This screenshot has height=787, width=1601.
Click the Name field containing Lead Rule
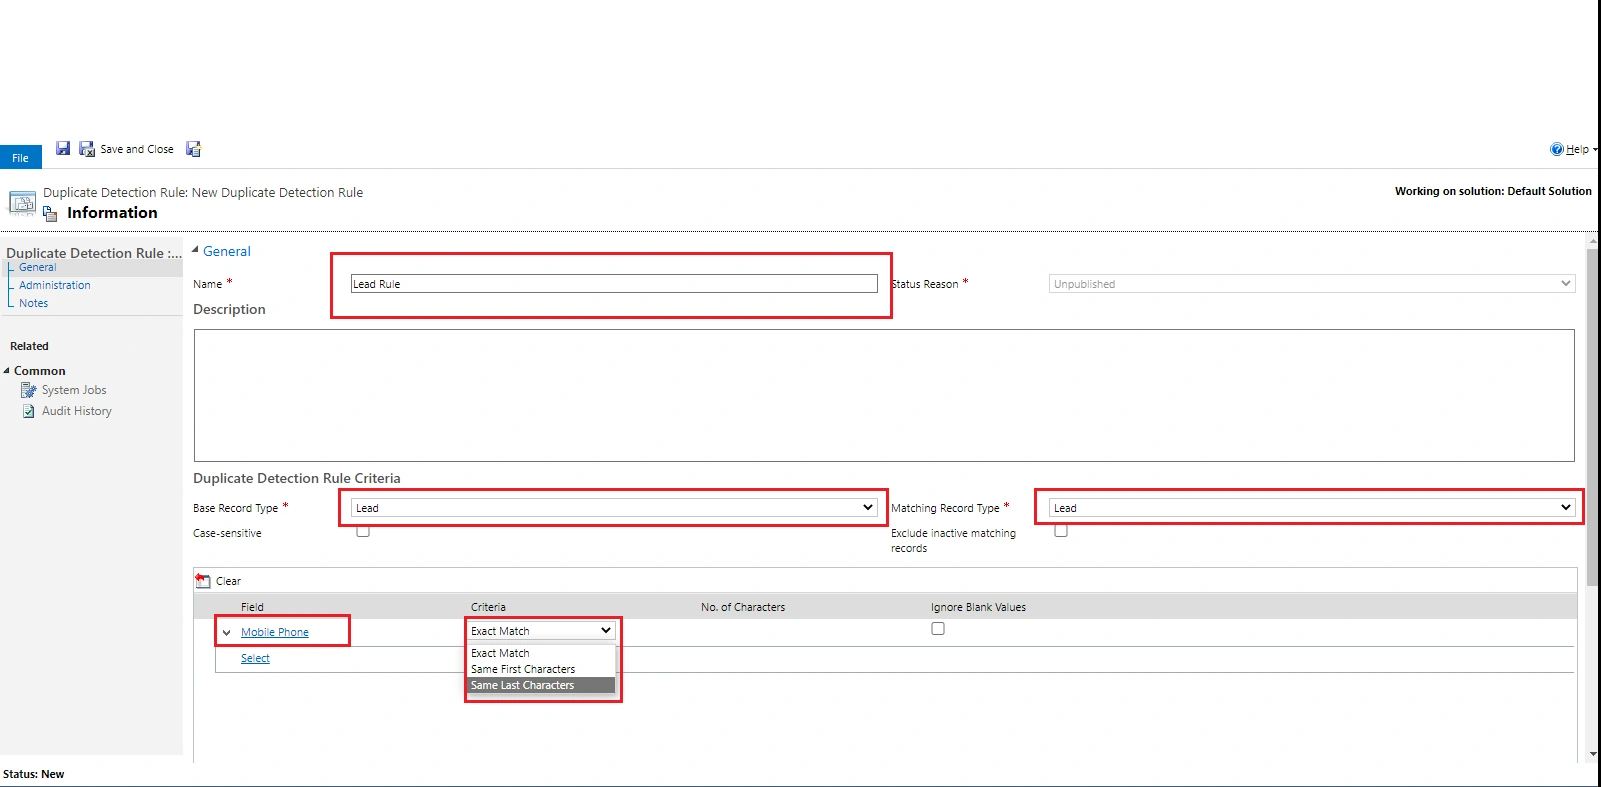(x=614, y=284)
